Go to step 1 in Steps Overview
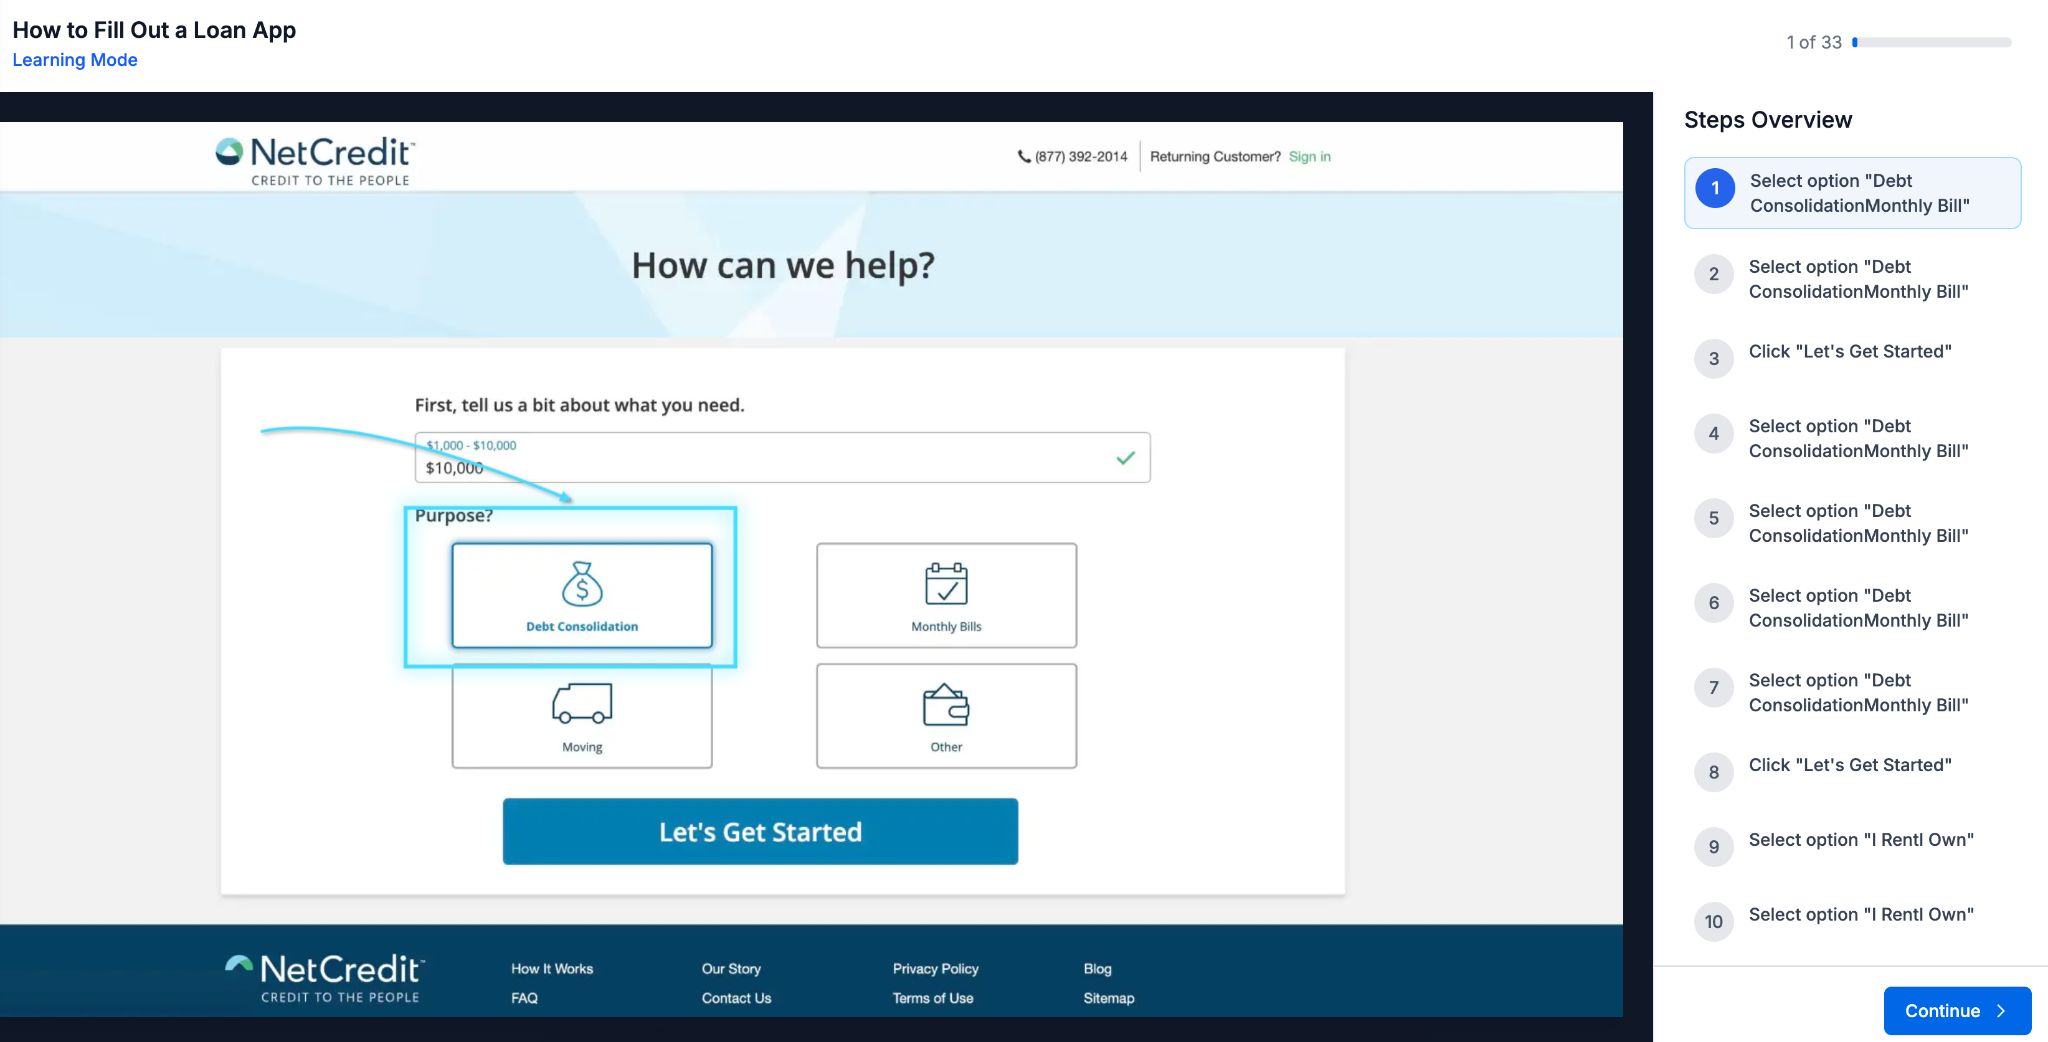The height and width of the screenshot is (1042, 2048). pos(1852,193)
